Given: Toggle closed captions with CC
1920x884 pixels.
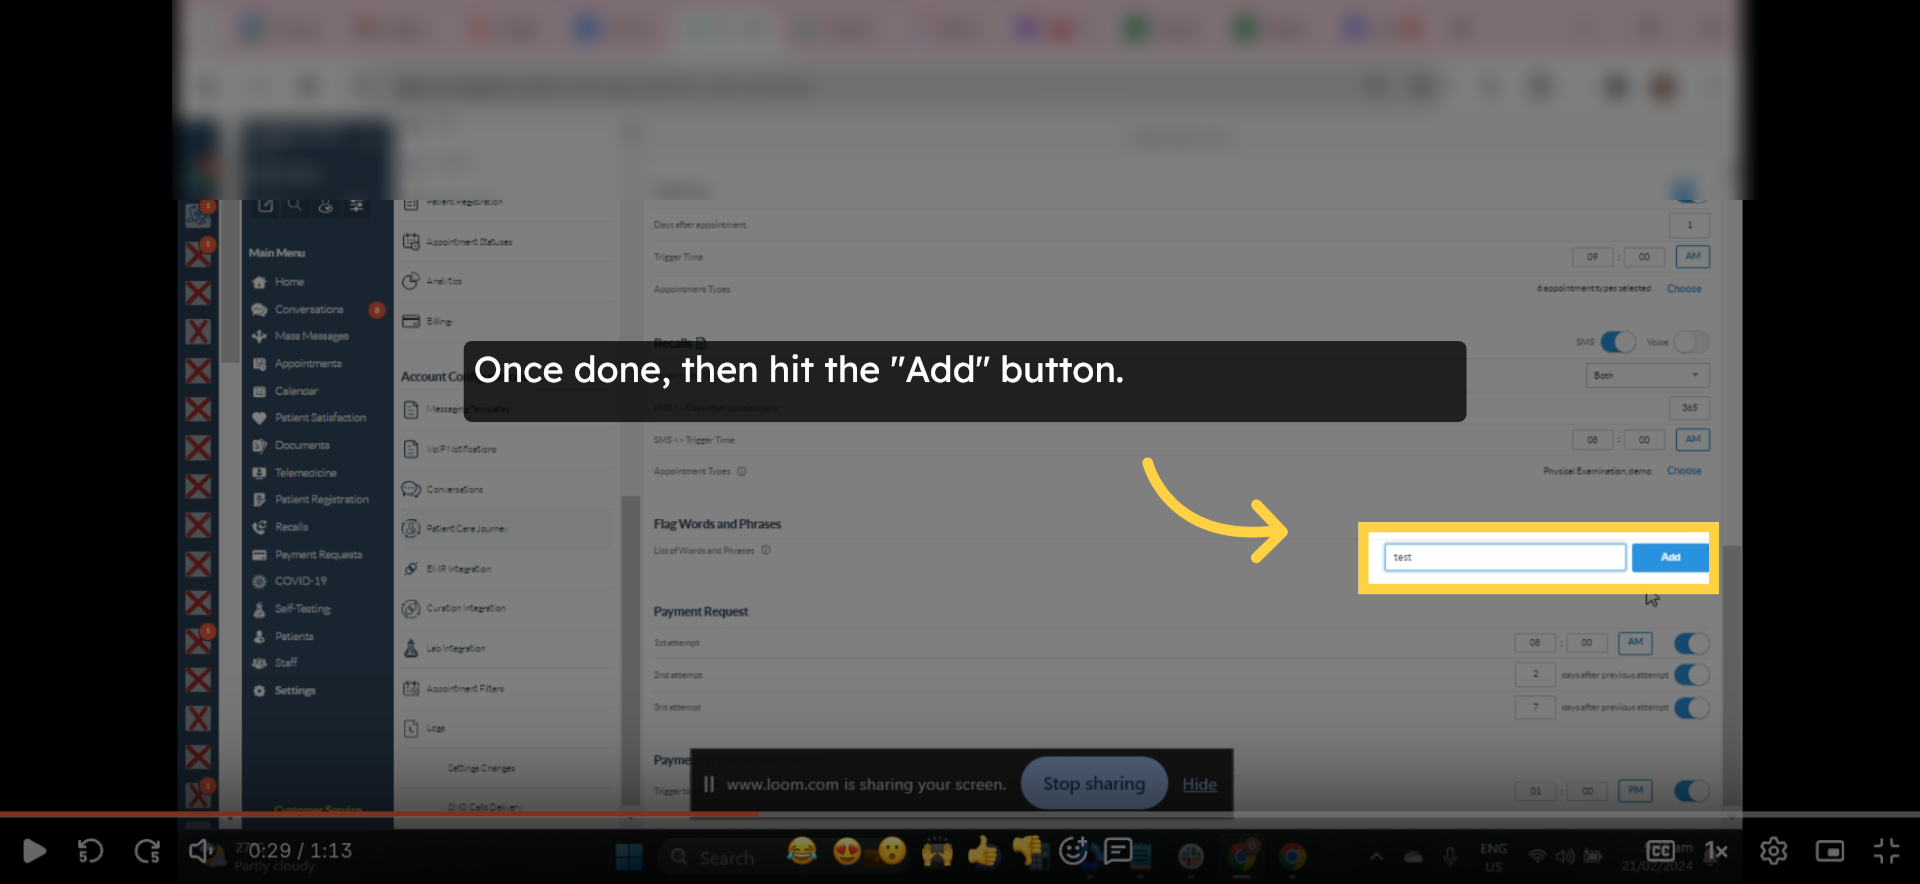Looking at the screenshot, I should coord(1660,851).
